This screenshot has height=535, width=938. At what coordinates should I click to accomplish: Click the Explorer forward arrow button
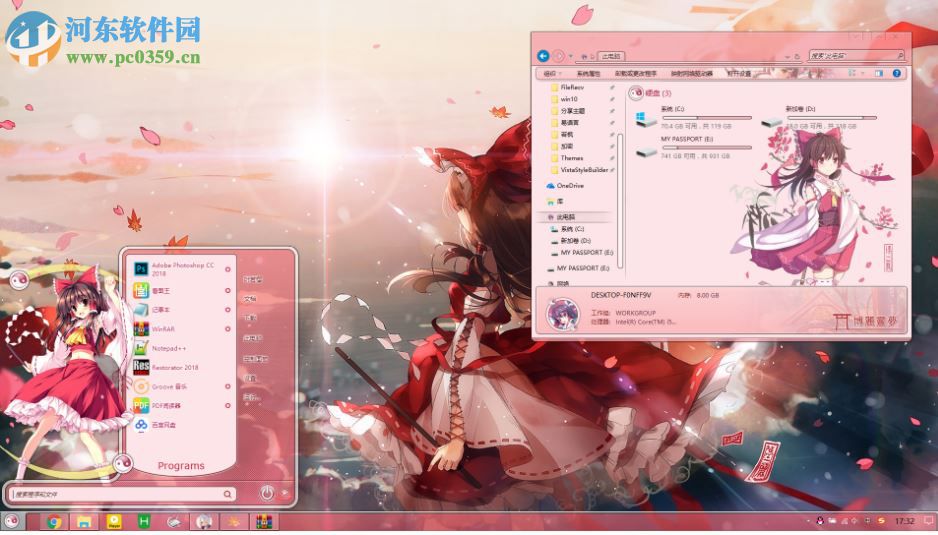558,56
